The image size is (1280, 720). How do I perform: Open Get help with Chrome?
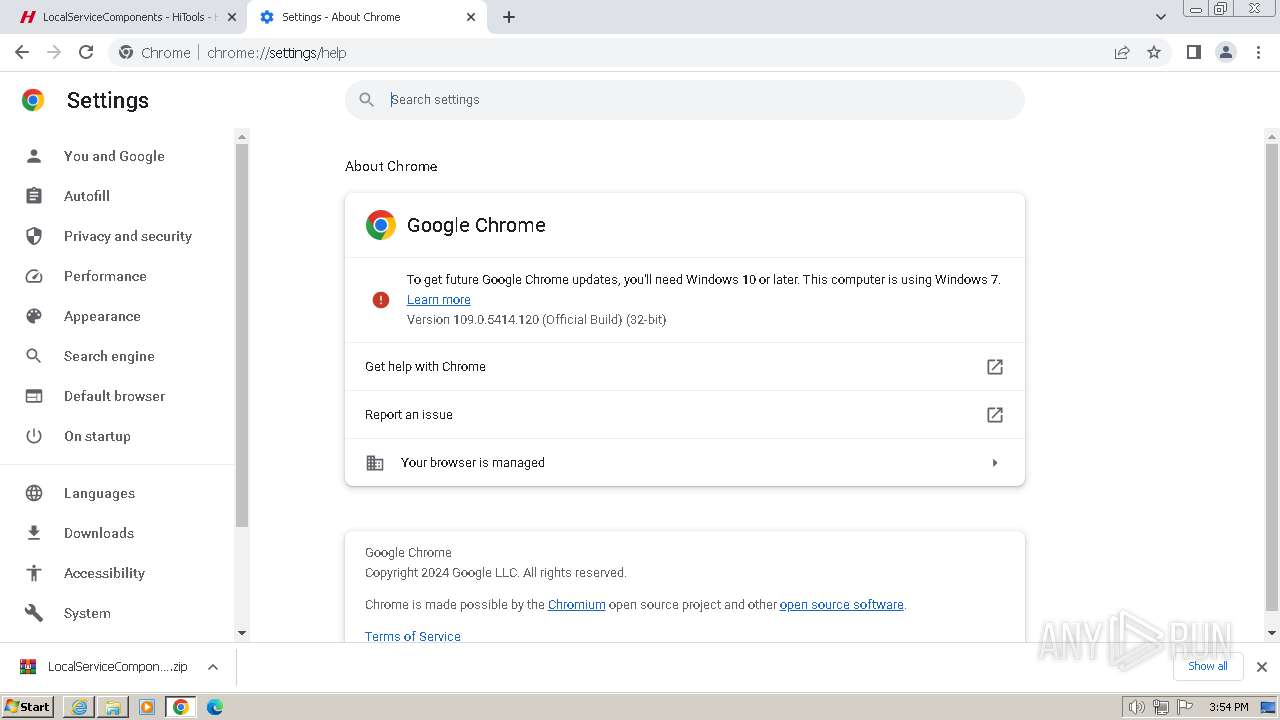click(x=685, y=367)
